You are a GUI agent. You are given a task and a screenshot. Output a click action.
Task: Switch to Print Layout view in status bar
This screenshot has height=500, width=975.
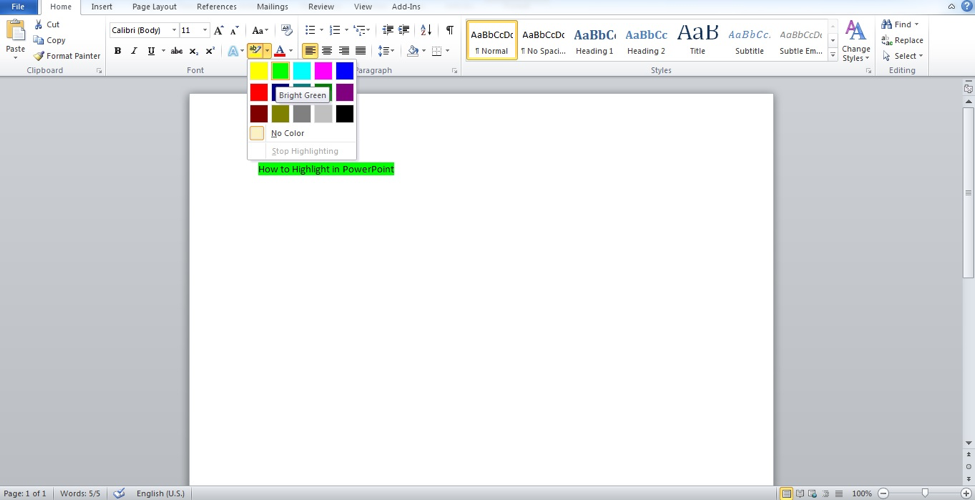[787, 493]
